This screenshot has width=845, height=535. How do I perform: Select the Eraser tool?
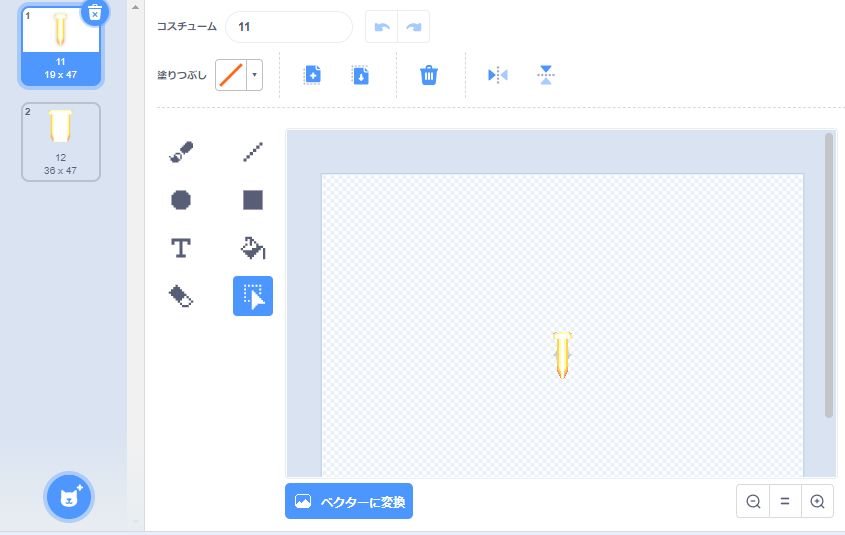tap(181, 296)
